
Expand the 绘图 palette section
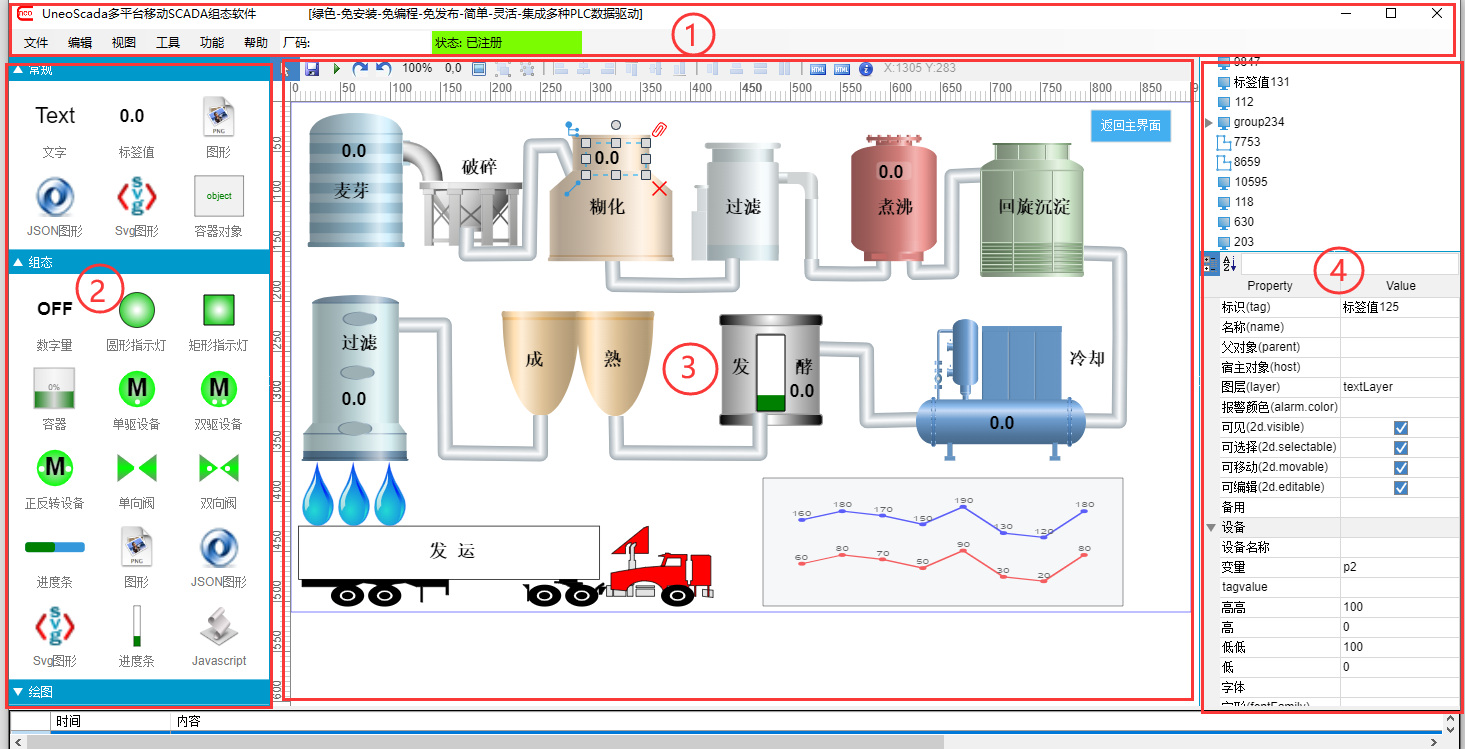coord(18,691)
